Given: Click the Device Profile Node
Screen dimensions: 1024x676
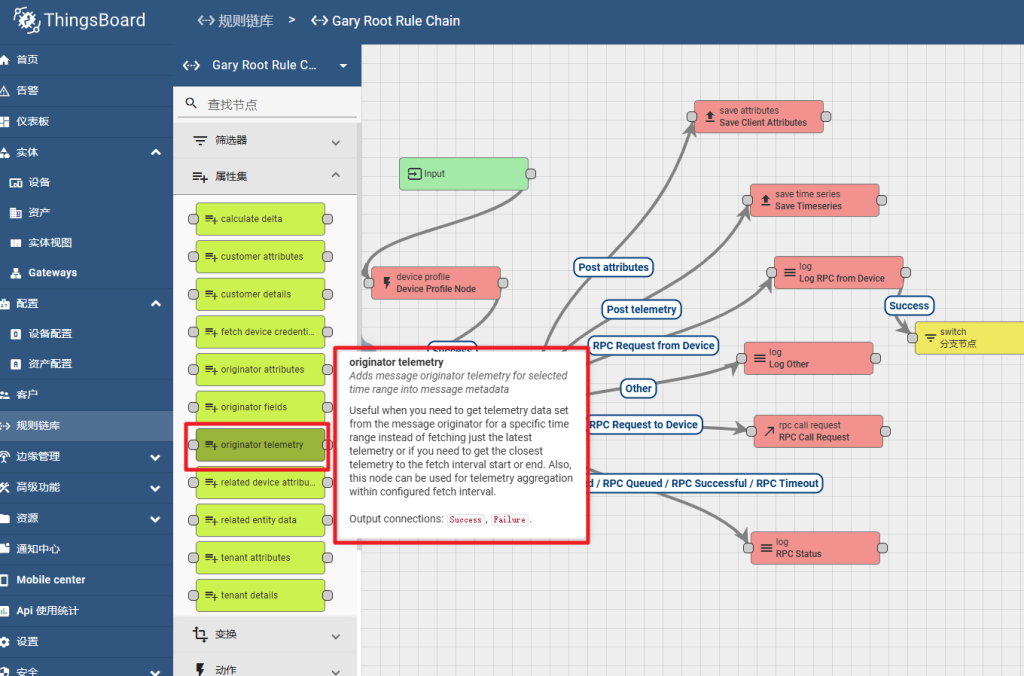Looking at the screenshot, I should tap(436, 283).
